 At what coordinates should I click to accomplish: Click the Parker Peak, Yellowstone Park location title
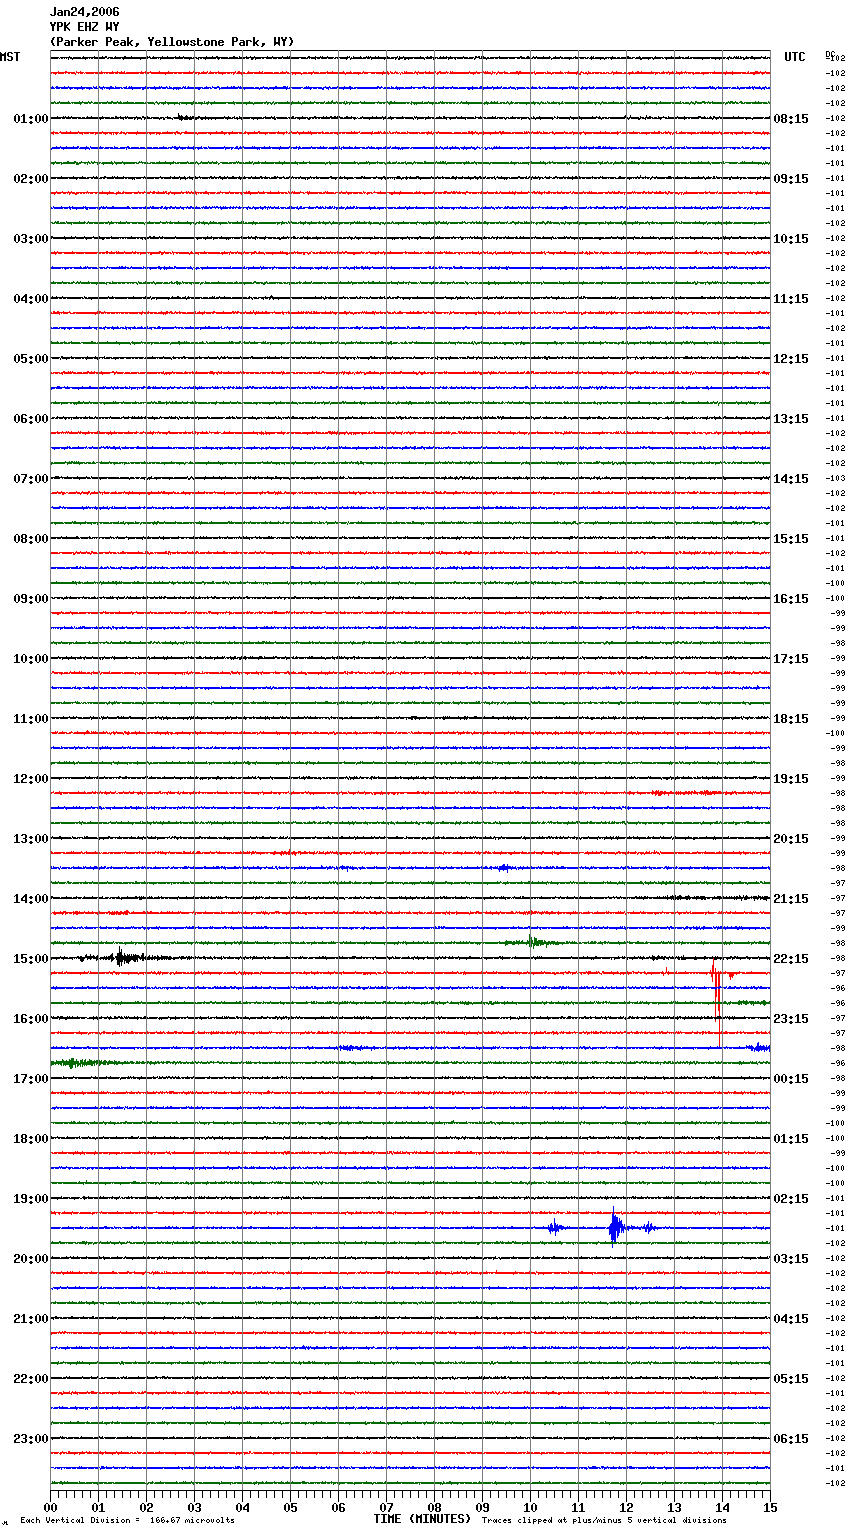172,42
